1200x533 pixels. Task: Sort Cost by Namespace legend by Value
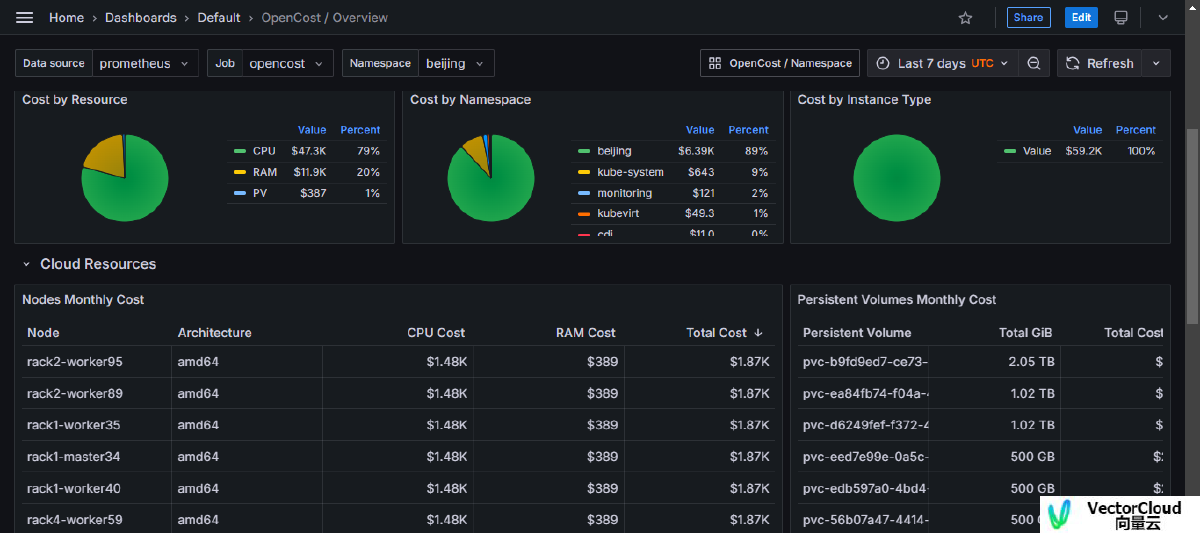(x=700, y=130)
